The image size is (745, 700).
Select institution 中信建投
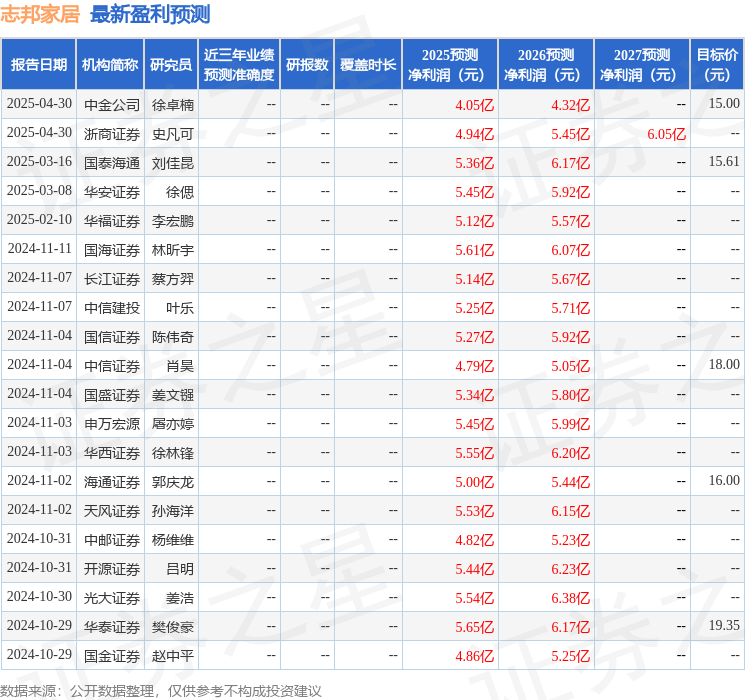point(112,308)
